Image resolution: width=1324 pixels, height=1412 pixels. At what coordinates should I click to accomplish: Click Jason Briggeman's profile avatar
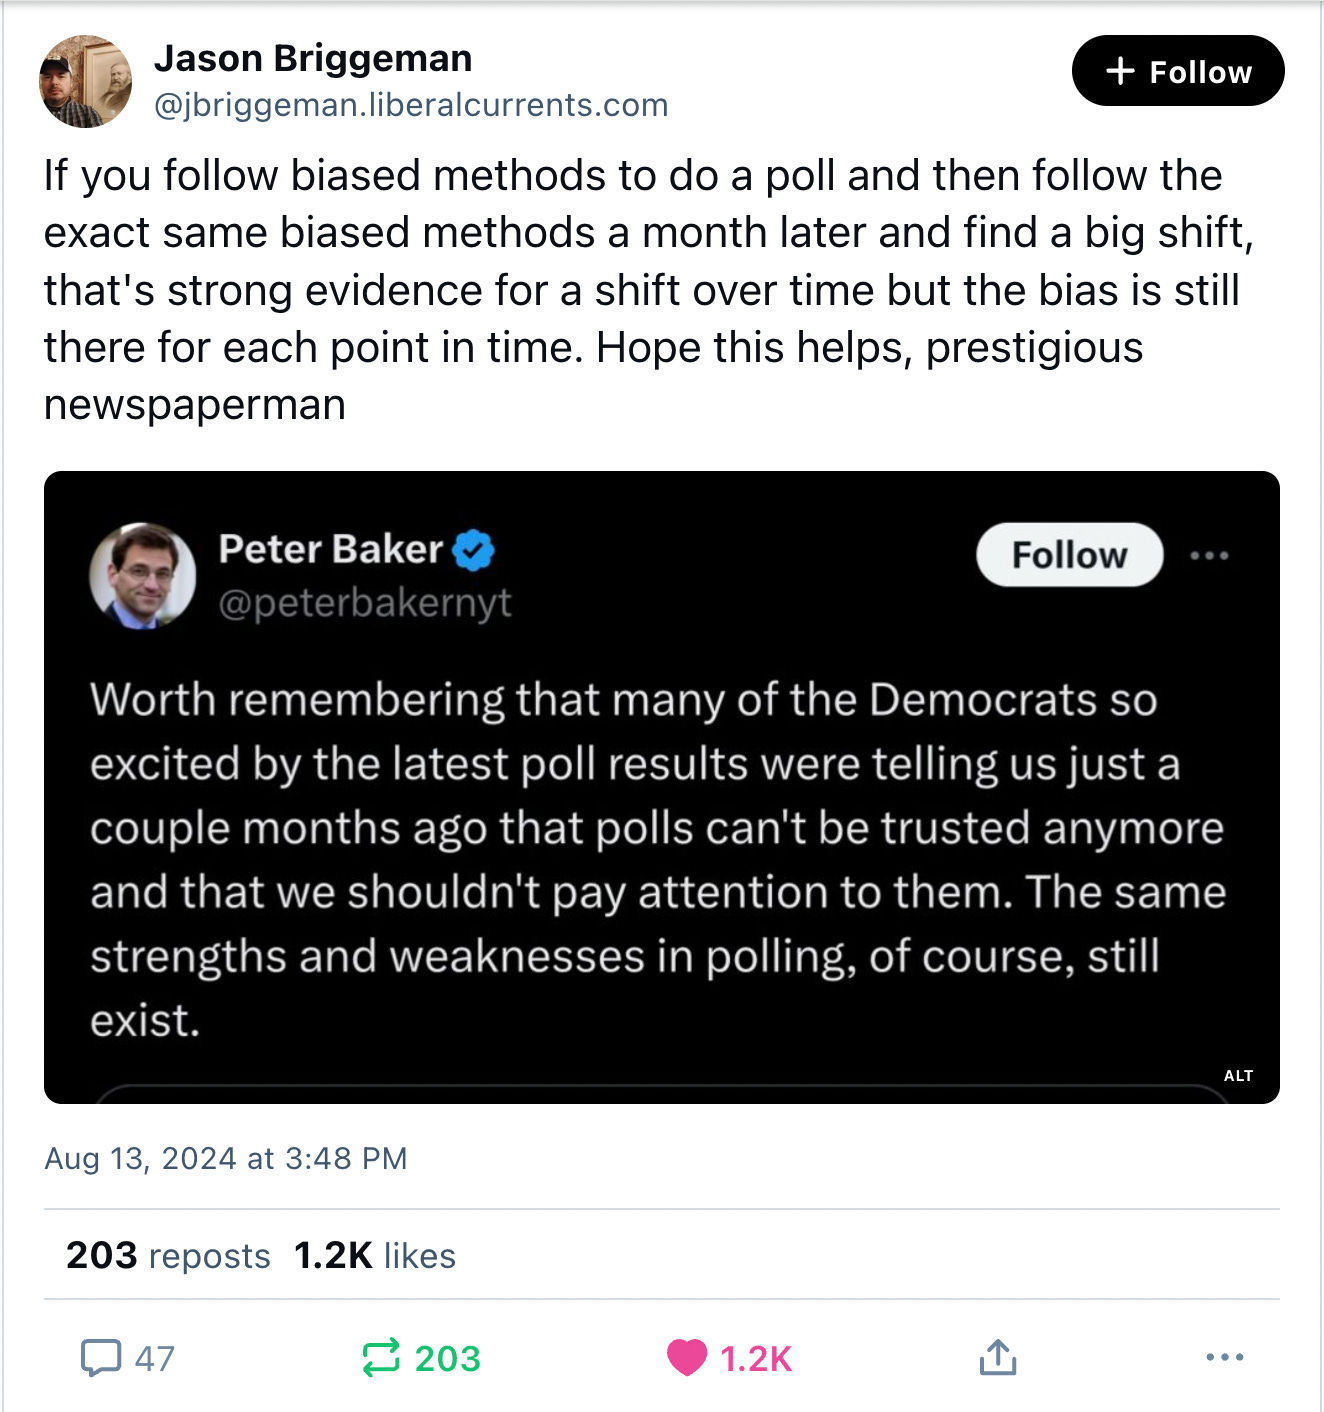[85, 80]
